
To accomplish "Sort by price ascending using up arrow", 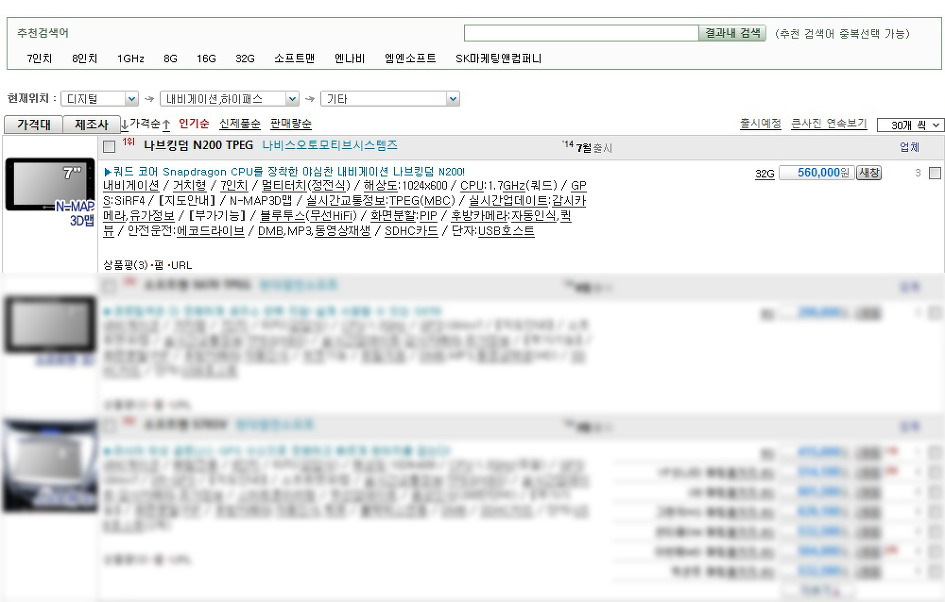I will coord(166,125).
